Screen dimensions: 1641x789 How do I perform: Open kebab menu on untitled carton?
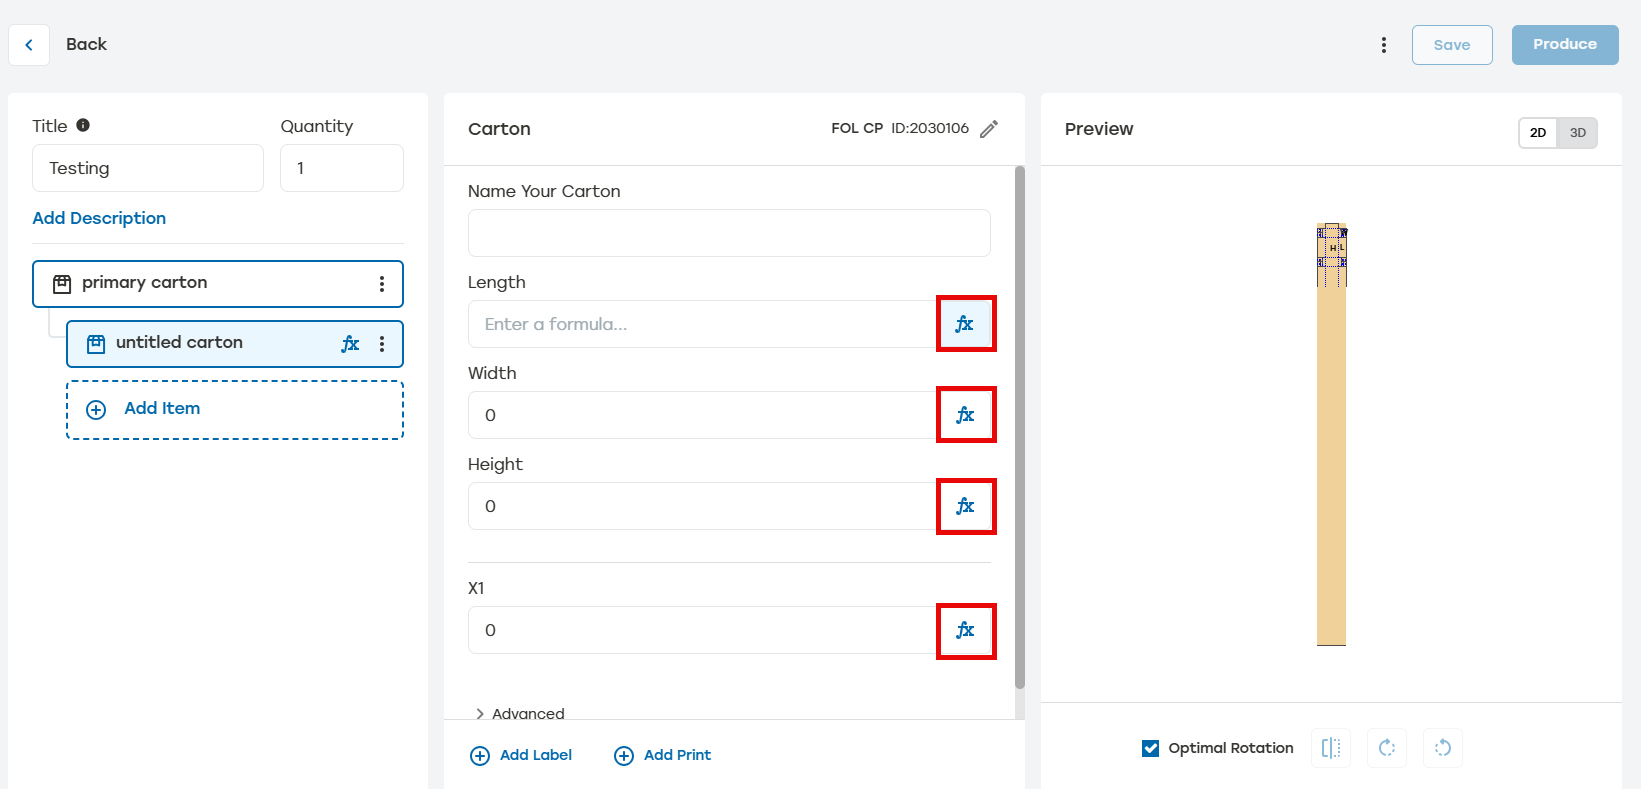tap(382, 344)
